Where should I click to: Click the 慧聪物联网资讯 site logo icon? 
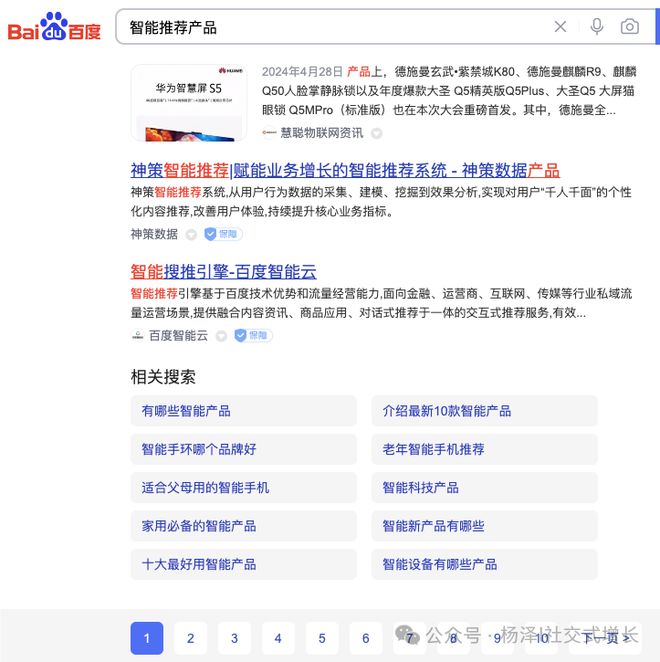(269, 133)
